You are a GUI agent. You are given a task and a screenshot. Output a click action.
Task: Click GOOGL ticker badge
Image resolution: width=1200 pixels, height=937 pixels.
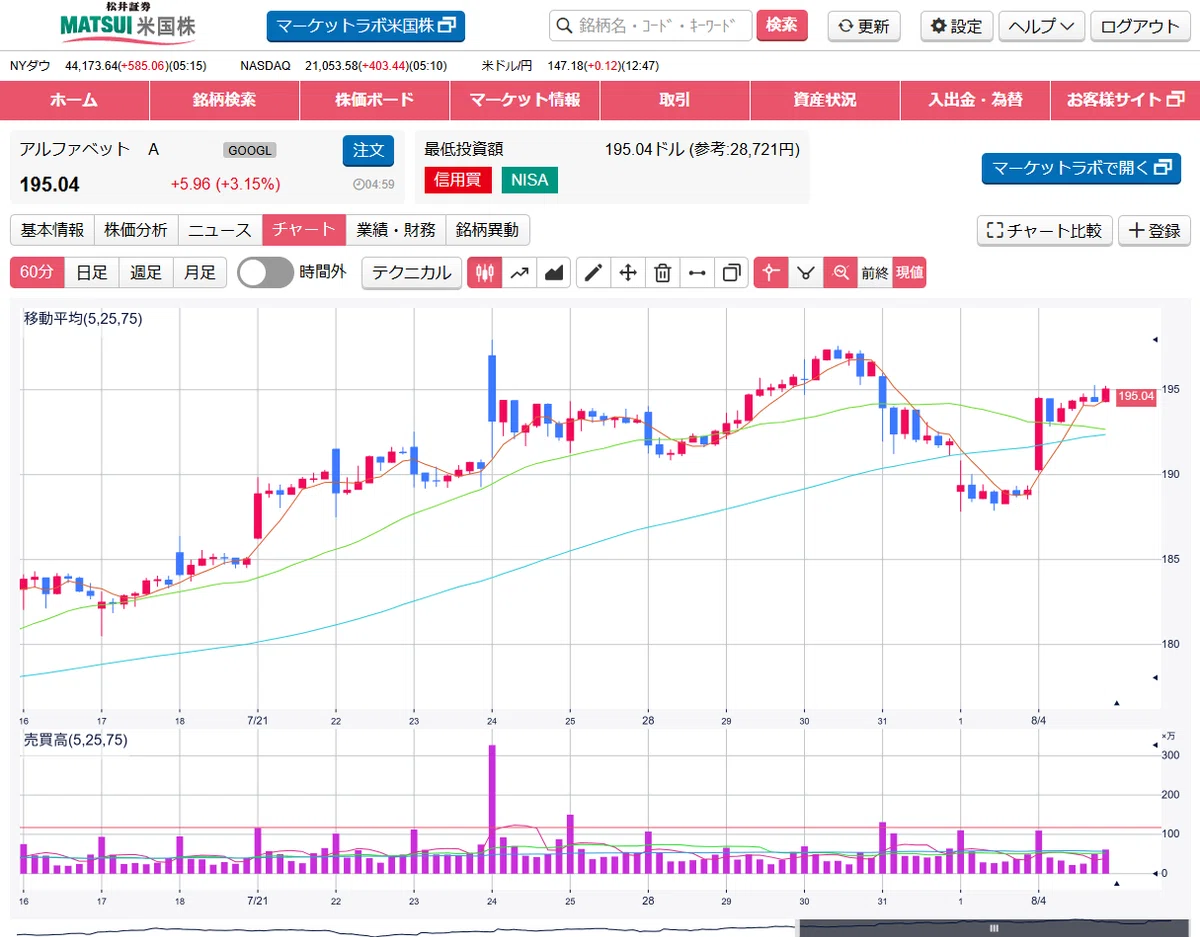pos(250,151)
